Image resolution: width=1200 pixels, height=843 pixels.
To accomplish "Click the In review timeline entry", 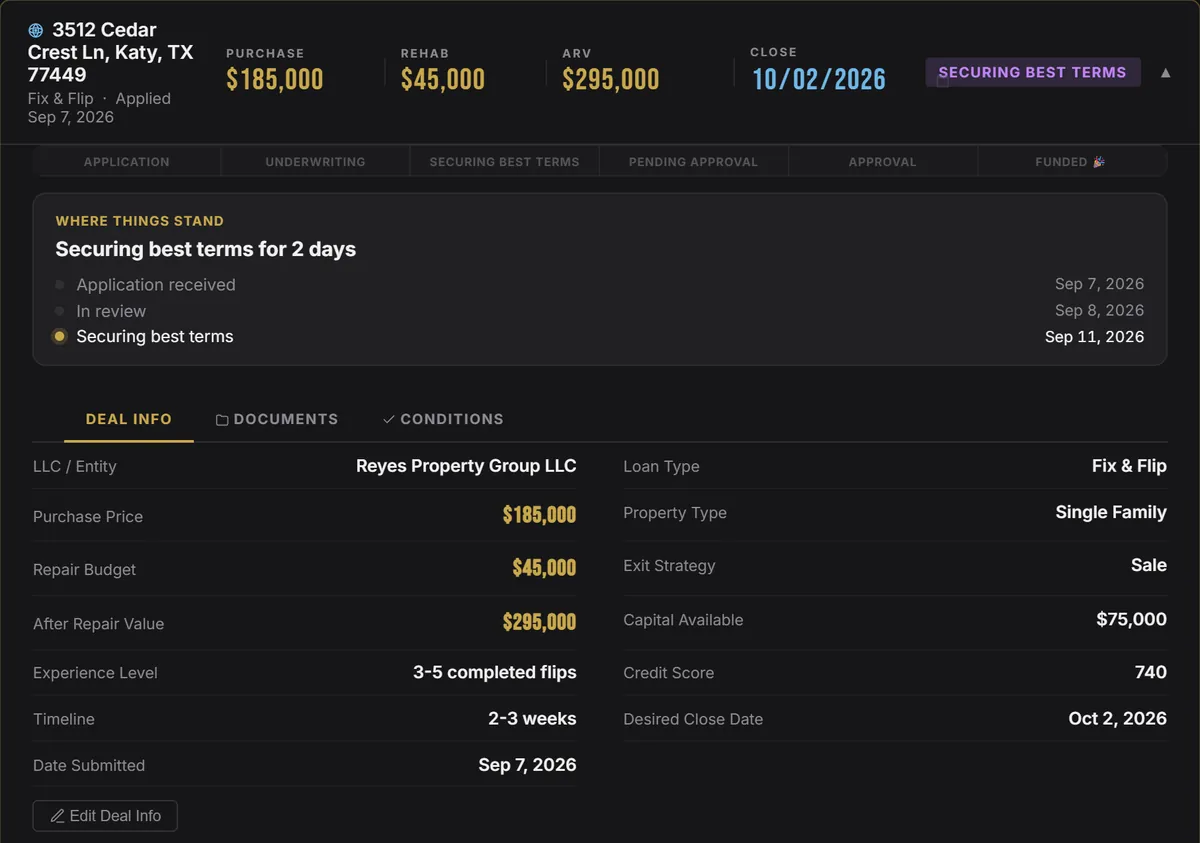I will 111,311.
